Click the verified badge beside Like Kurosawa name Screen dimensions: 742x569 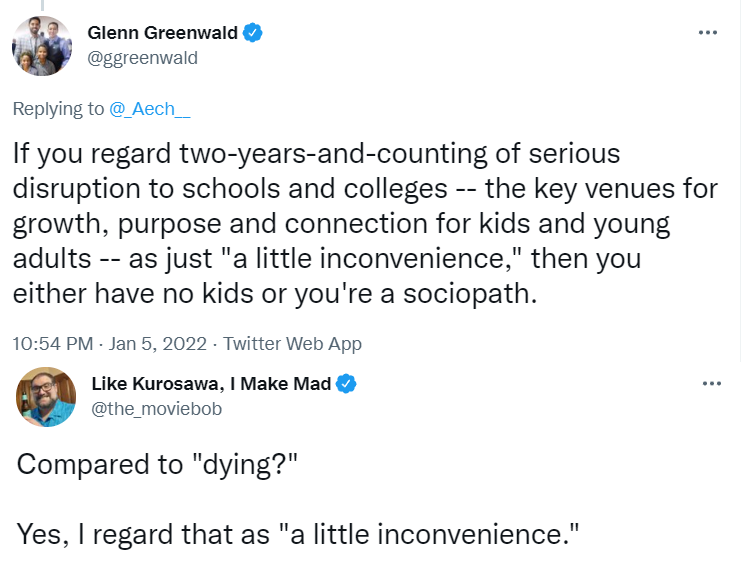pos(346,383)
